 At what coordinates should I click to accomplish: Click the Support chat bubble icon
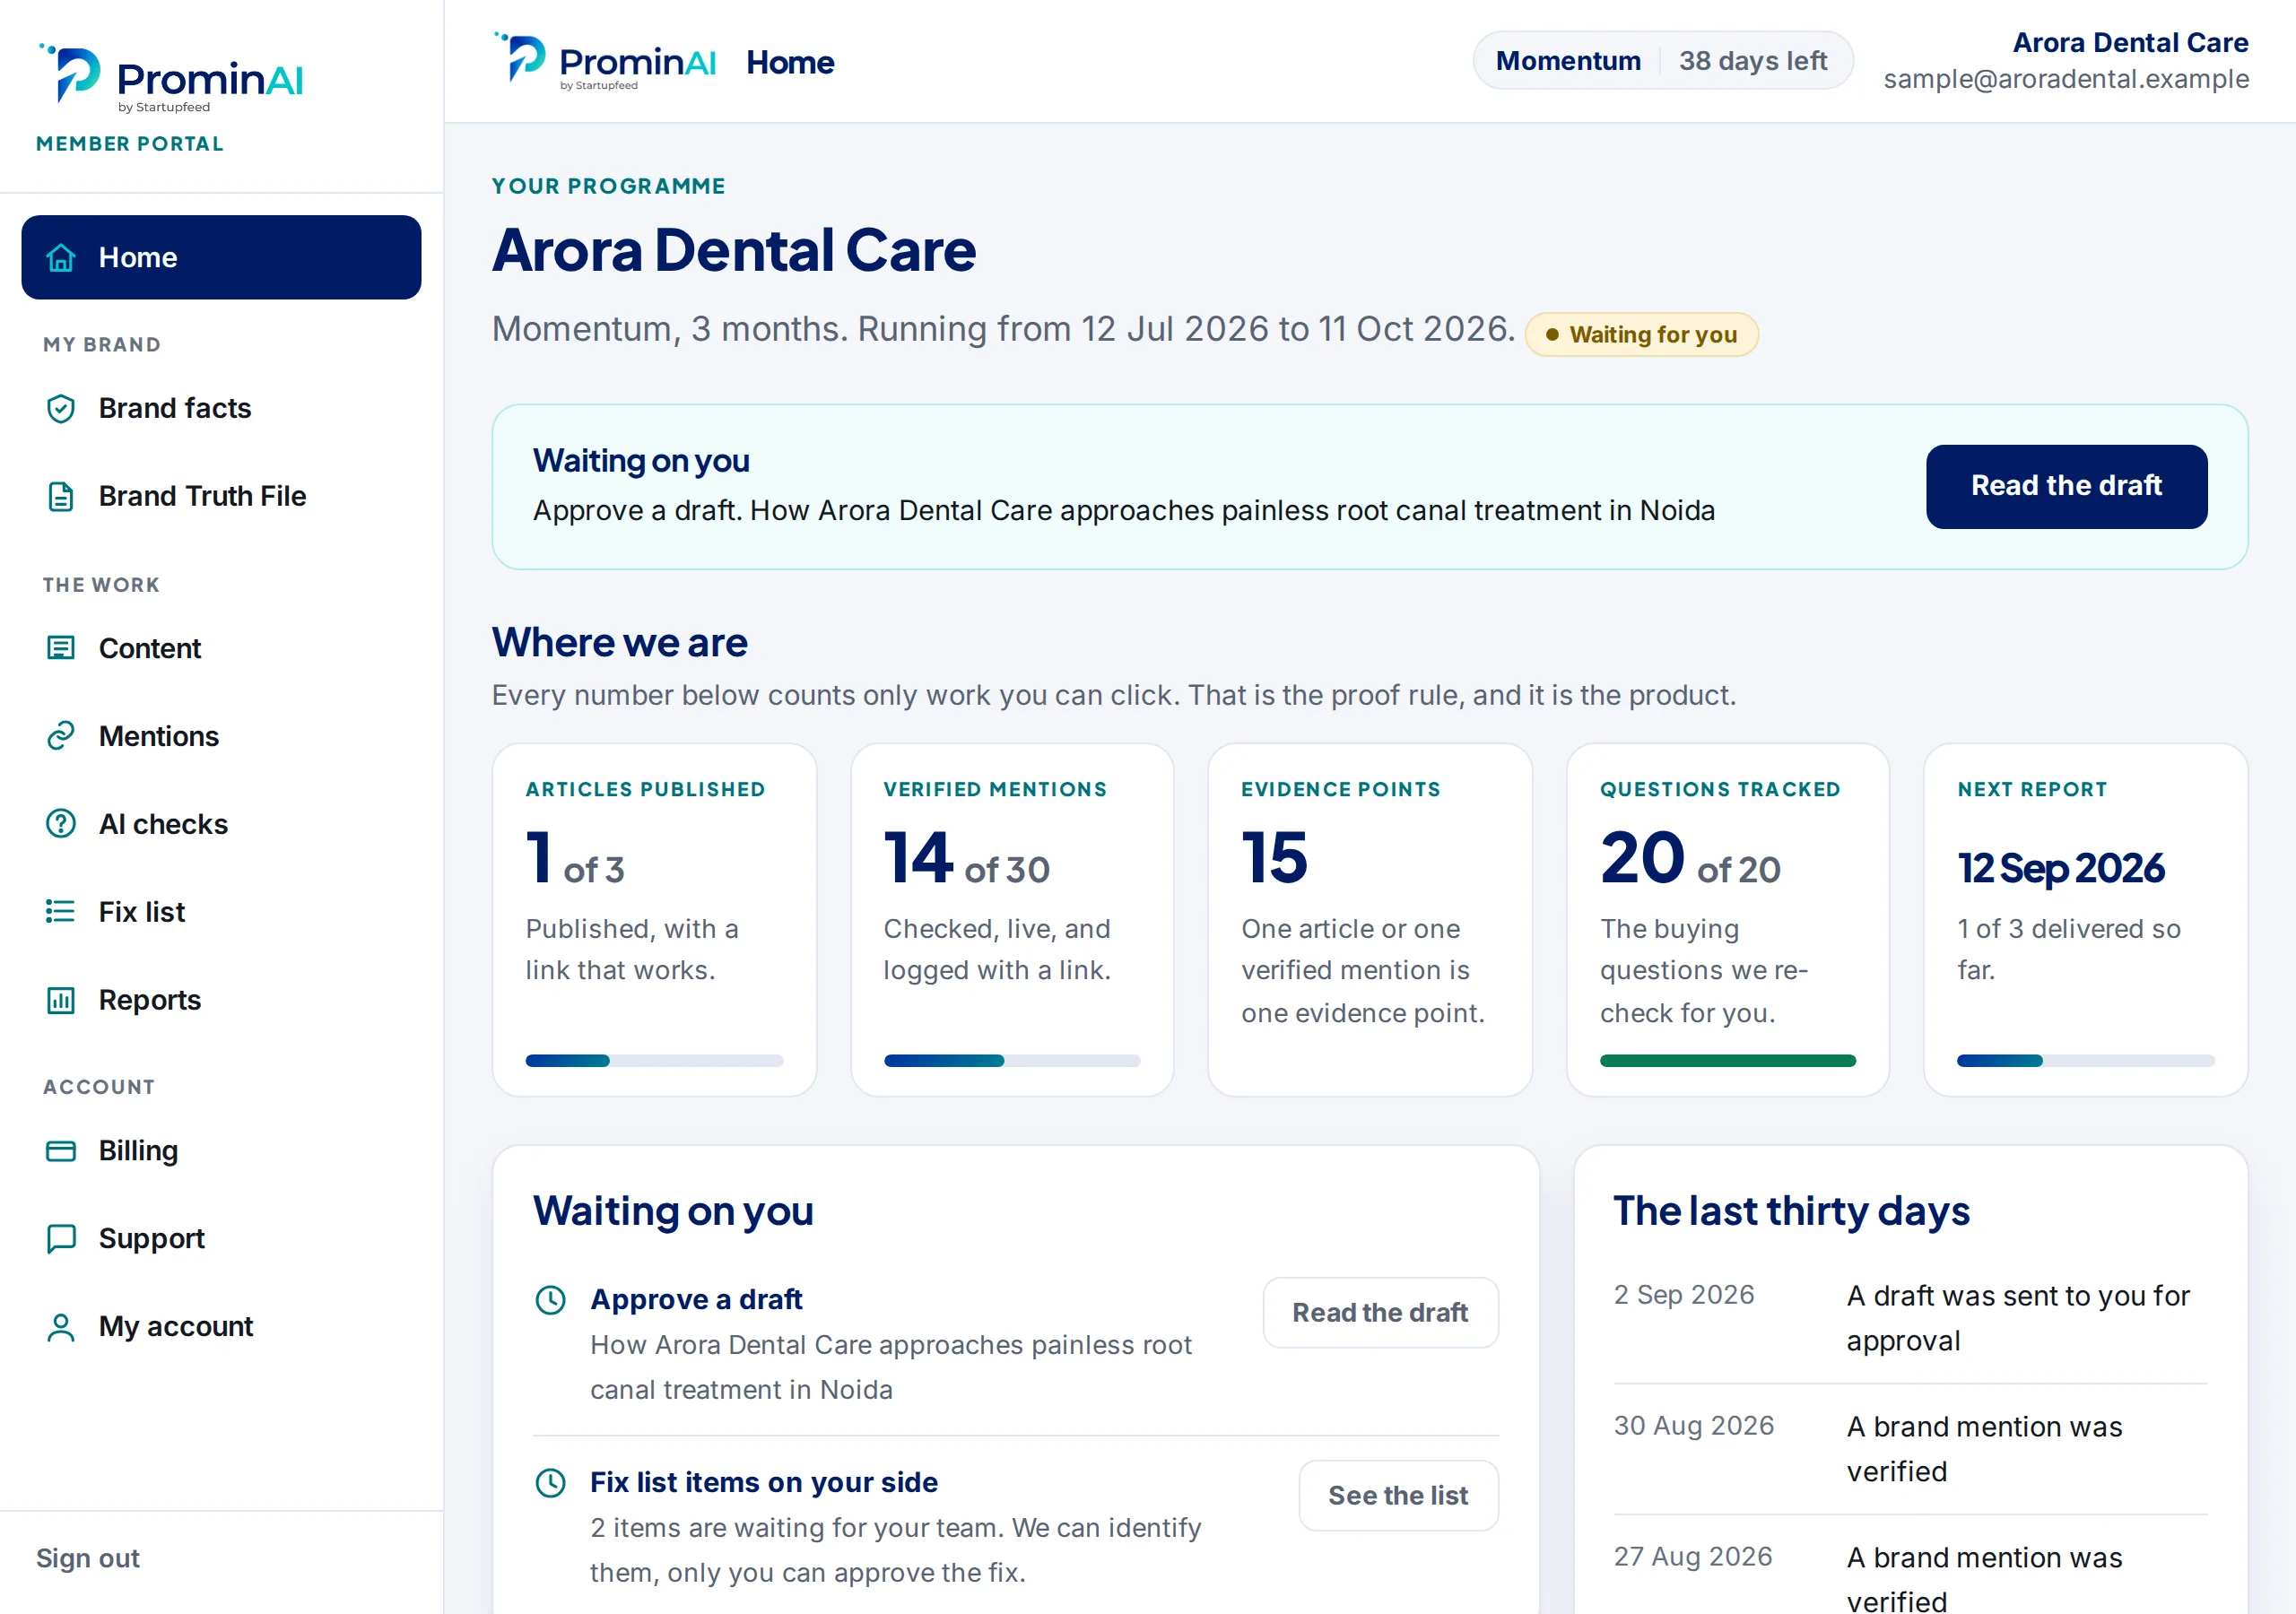click(x=61, y=1238)
